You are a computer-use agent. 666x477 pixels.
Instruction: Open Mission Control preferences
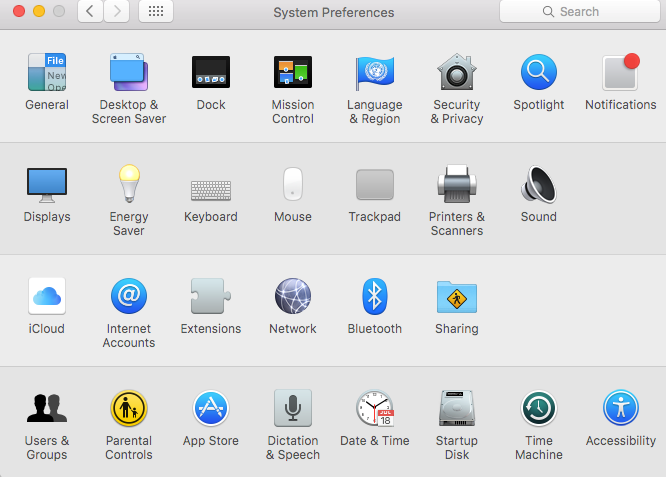pyautogui.click(x=293, y=72)
